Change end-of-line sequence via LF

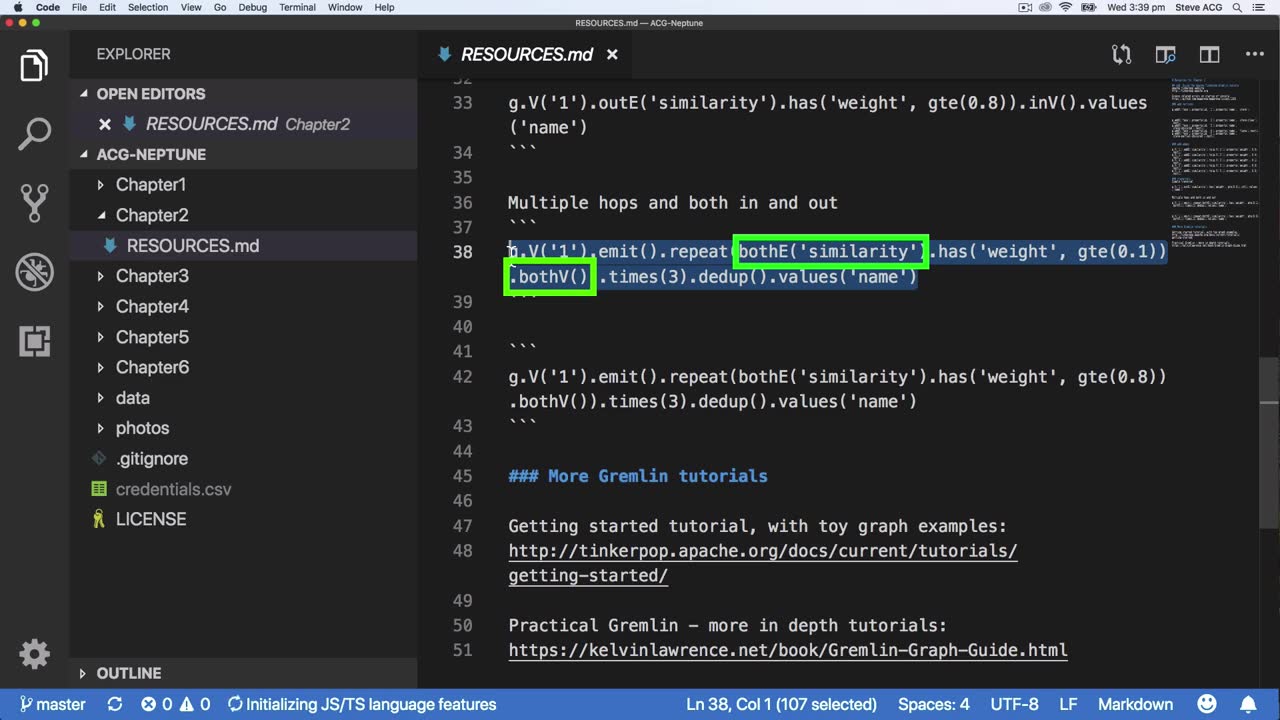(1068, 704)
